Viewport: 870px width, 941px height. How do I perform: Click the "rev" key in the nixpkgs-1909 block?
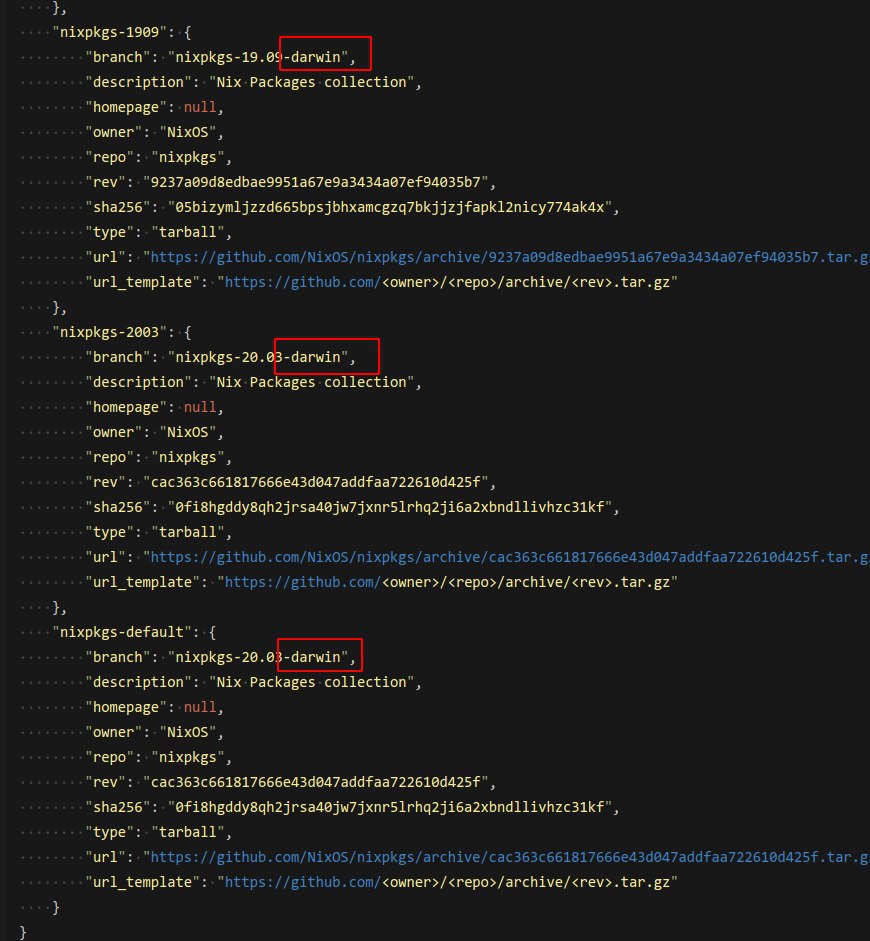tap(105, 182)
